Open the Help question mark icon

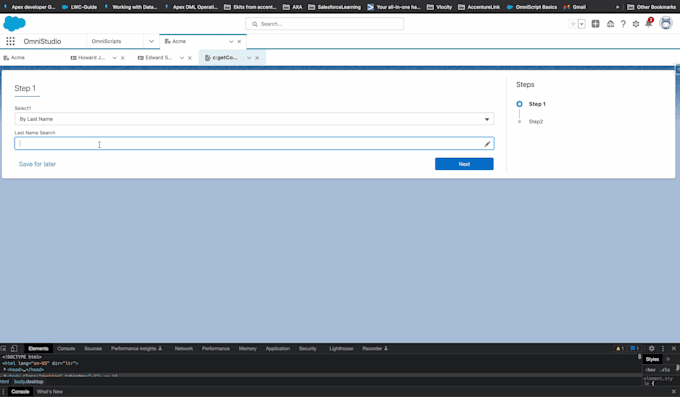(623, 24)
